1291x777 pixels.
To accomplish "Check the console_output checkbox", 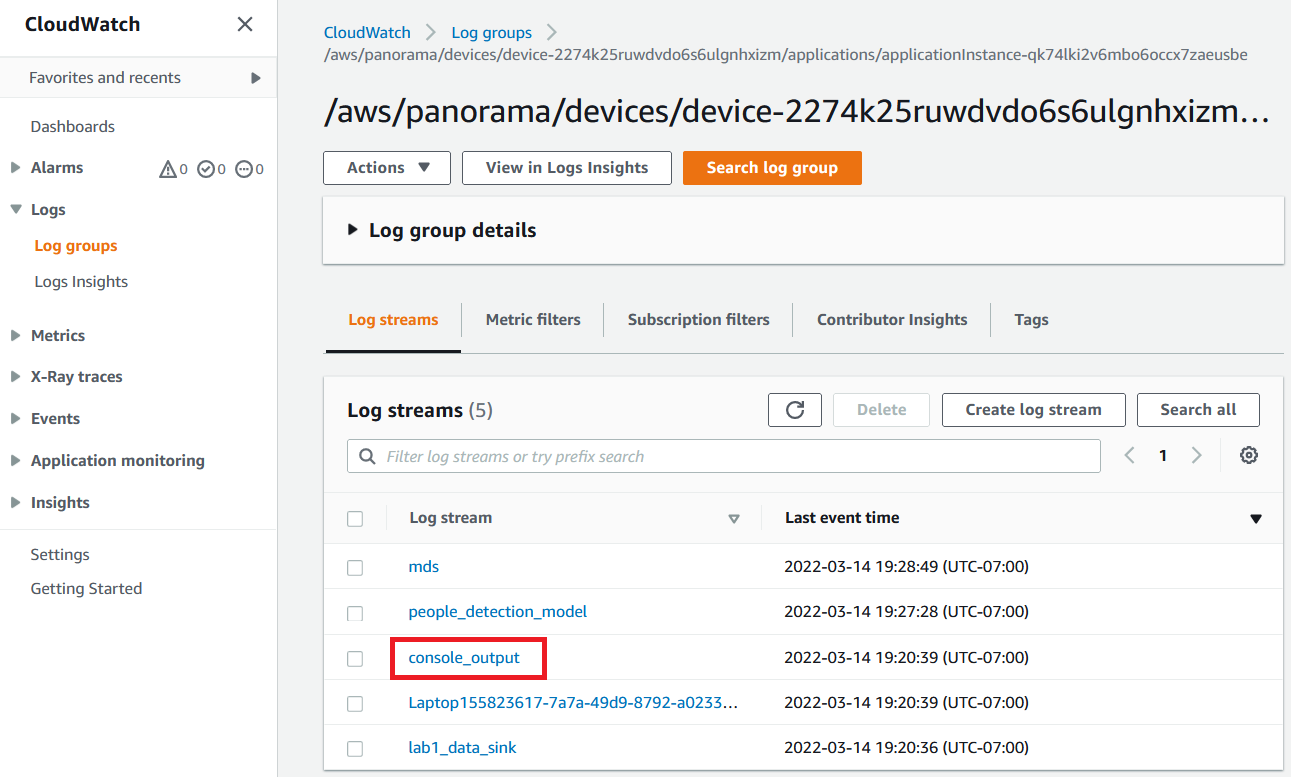I will (355, 659).
